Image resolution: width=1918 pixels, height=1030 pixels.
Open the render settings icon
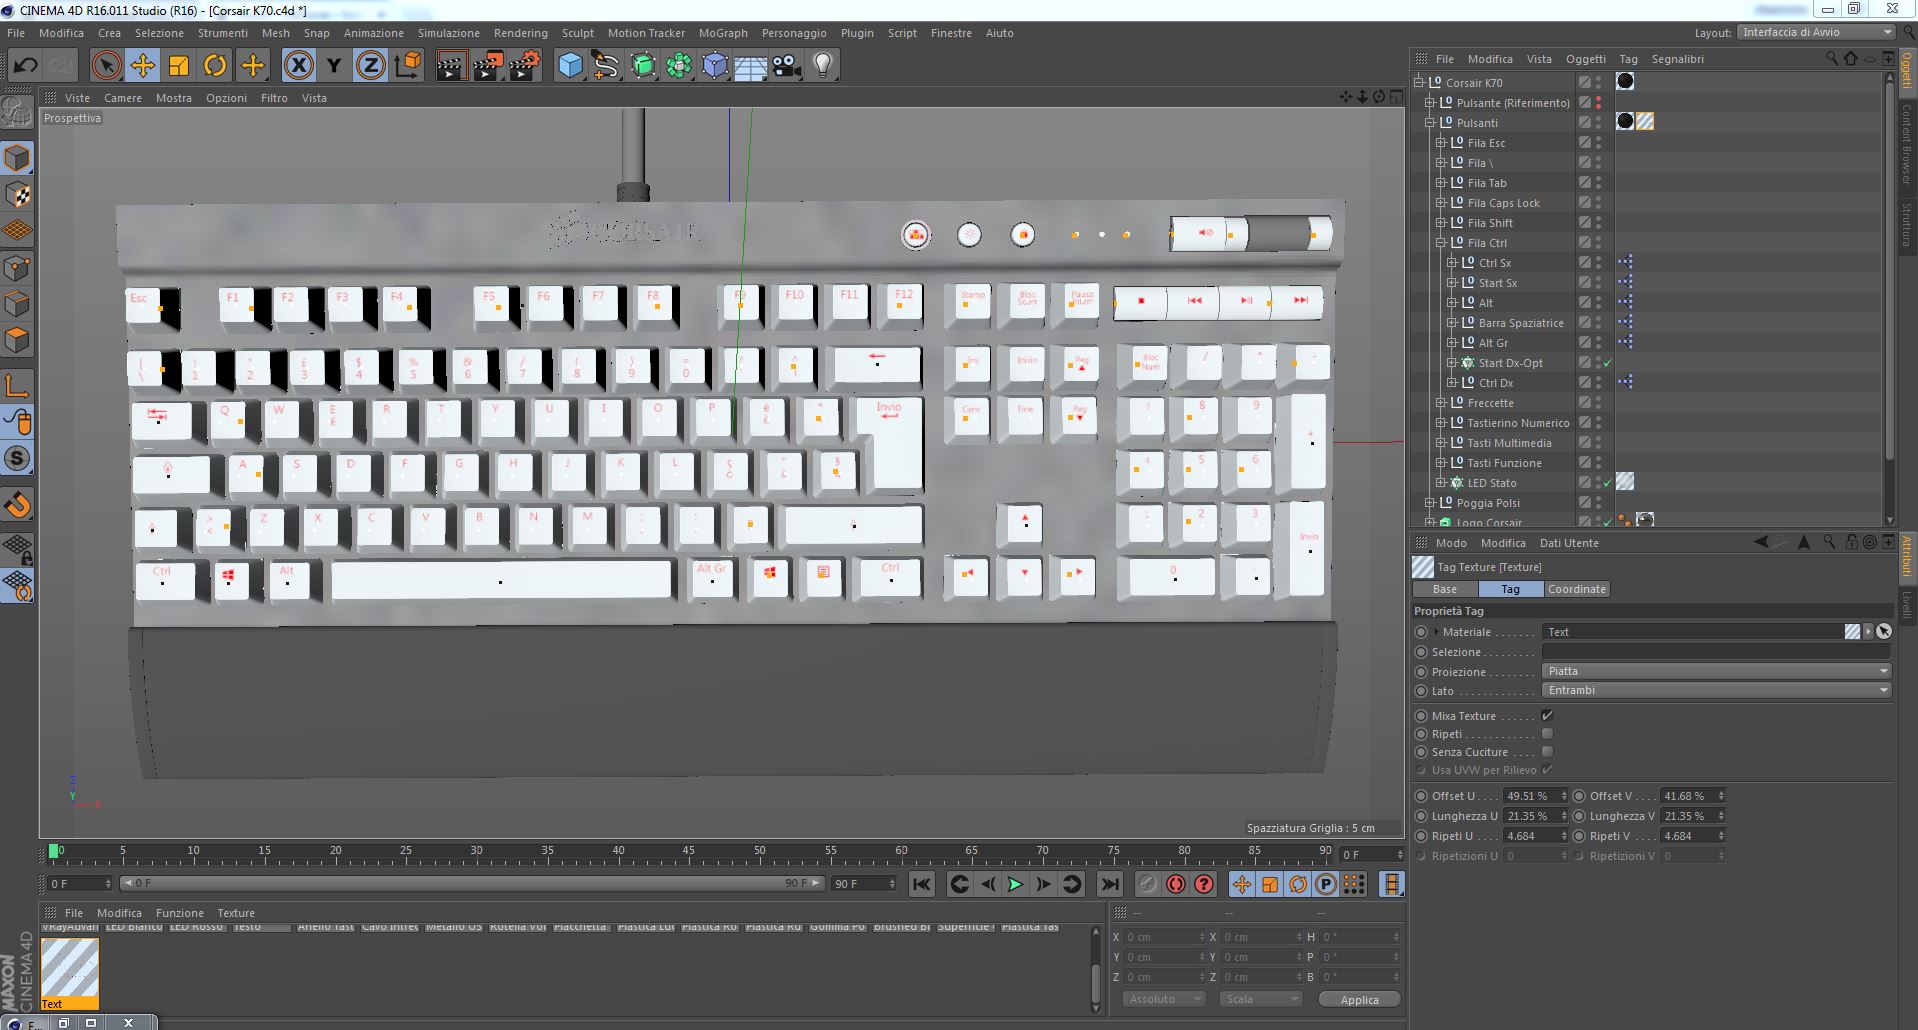tap(525, 66)
